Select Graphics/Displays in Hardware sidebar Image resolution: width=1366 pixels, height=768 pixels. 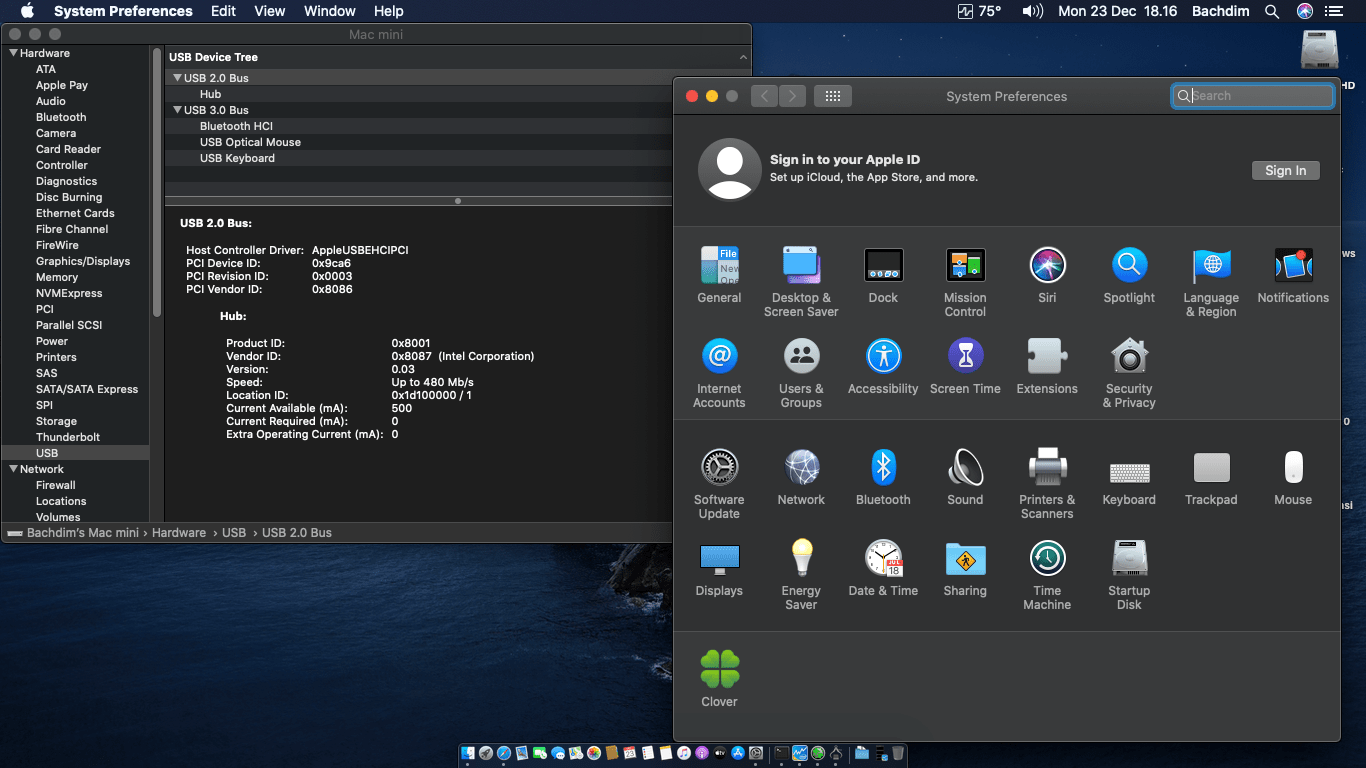click(83, 261)
